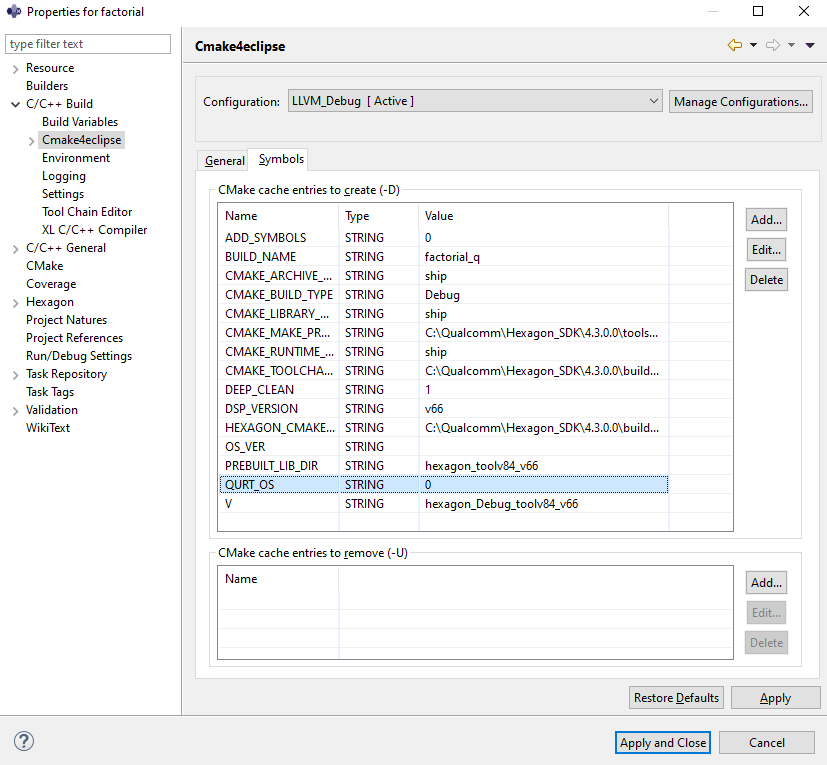The height and width of the screenshot is (765, 827).
Task: Click the Apply button
Action: pos(775,697)
